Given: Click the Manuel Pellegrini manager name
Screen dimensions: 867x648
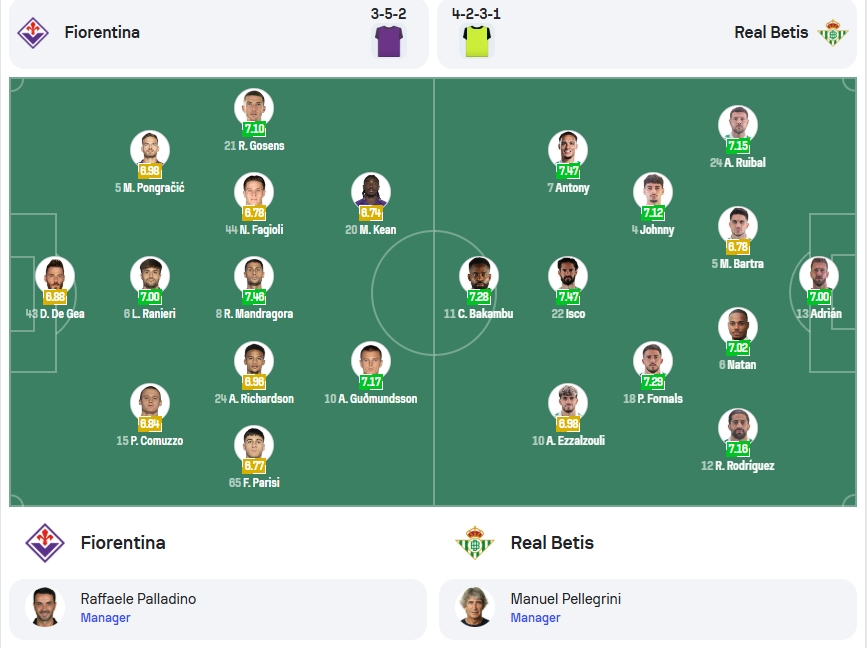Looking at the screenshot, I should click(x=566, y=599).
